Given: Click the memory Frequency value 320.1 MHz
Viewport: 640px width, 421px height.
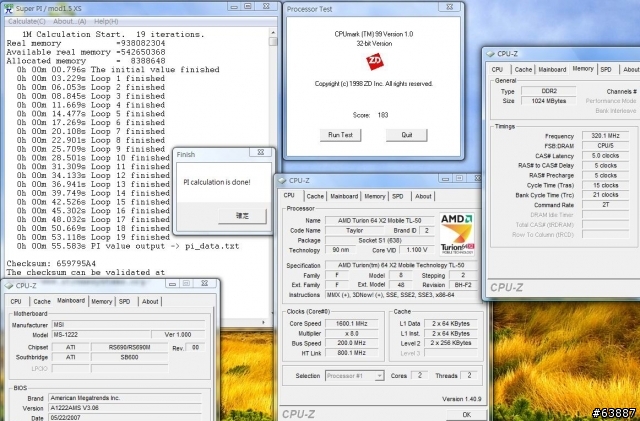Looking at the screenshot, I should point(605,136).
